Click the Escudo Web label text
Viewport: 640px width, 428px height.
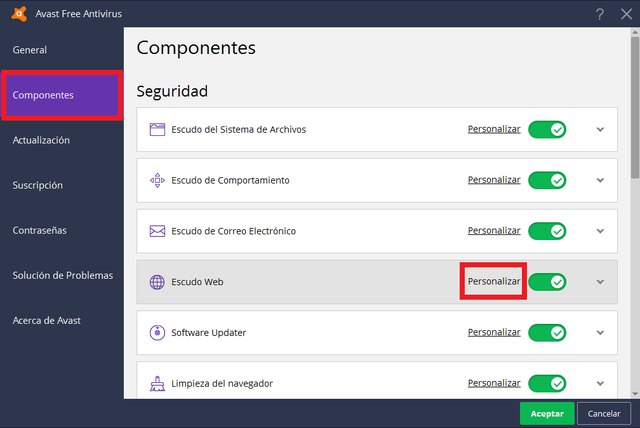(197, 282)
